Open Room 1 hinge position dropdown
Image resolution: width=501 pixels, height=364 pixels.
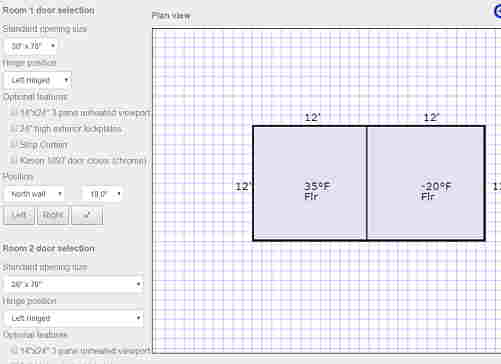pyautogui.click(x=38, y=80)
